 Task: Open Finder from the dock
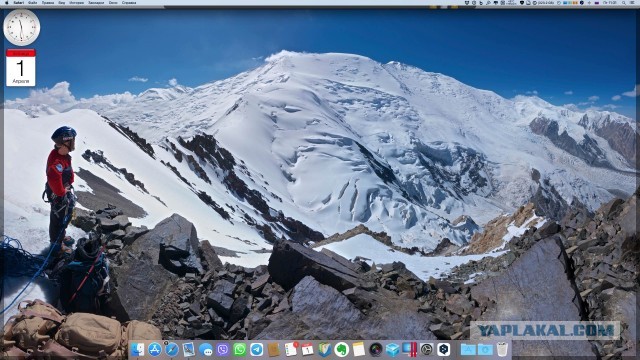coord(138,349)
